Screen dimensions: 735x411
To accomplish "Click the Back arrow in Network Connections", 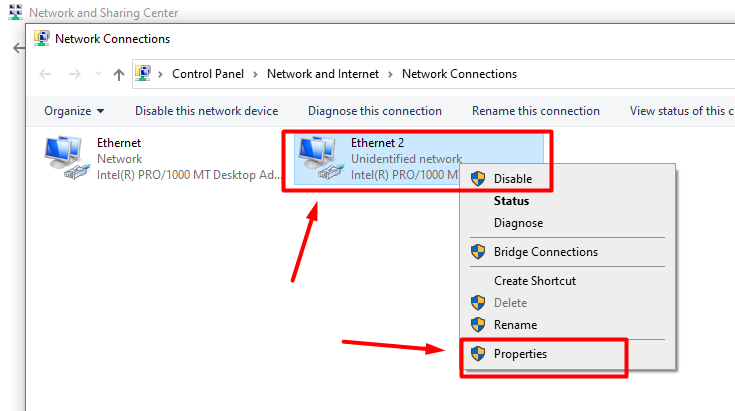I will click(x=45, y=74).
